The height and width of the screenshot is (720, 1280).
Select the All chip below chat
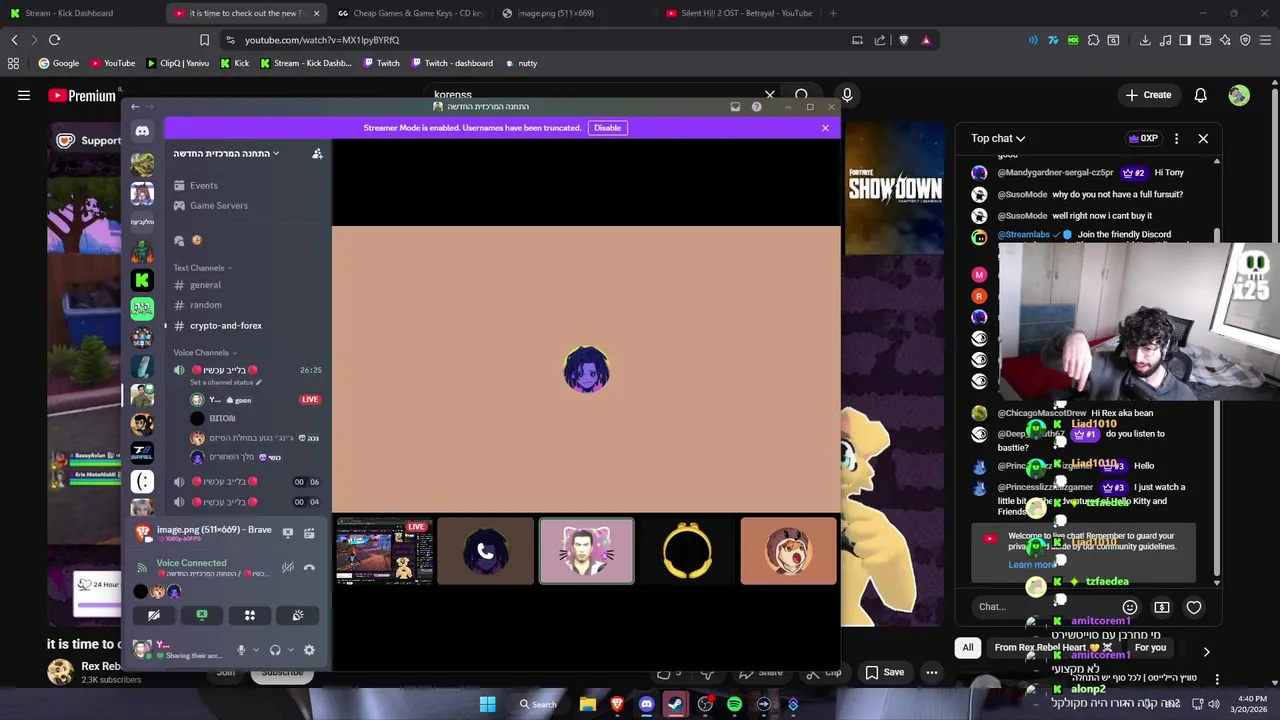[x=968, y=648]
